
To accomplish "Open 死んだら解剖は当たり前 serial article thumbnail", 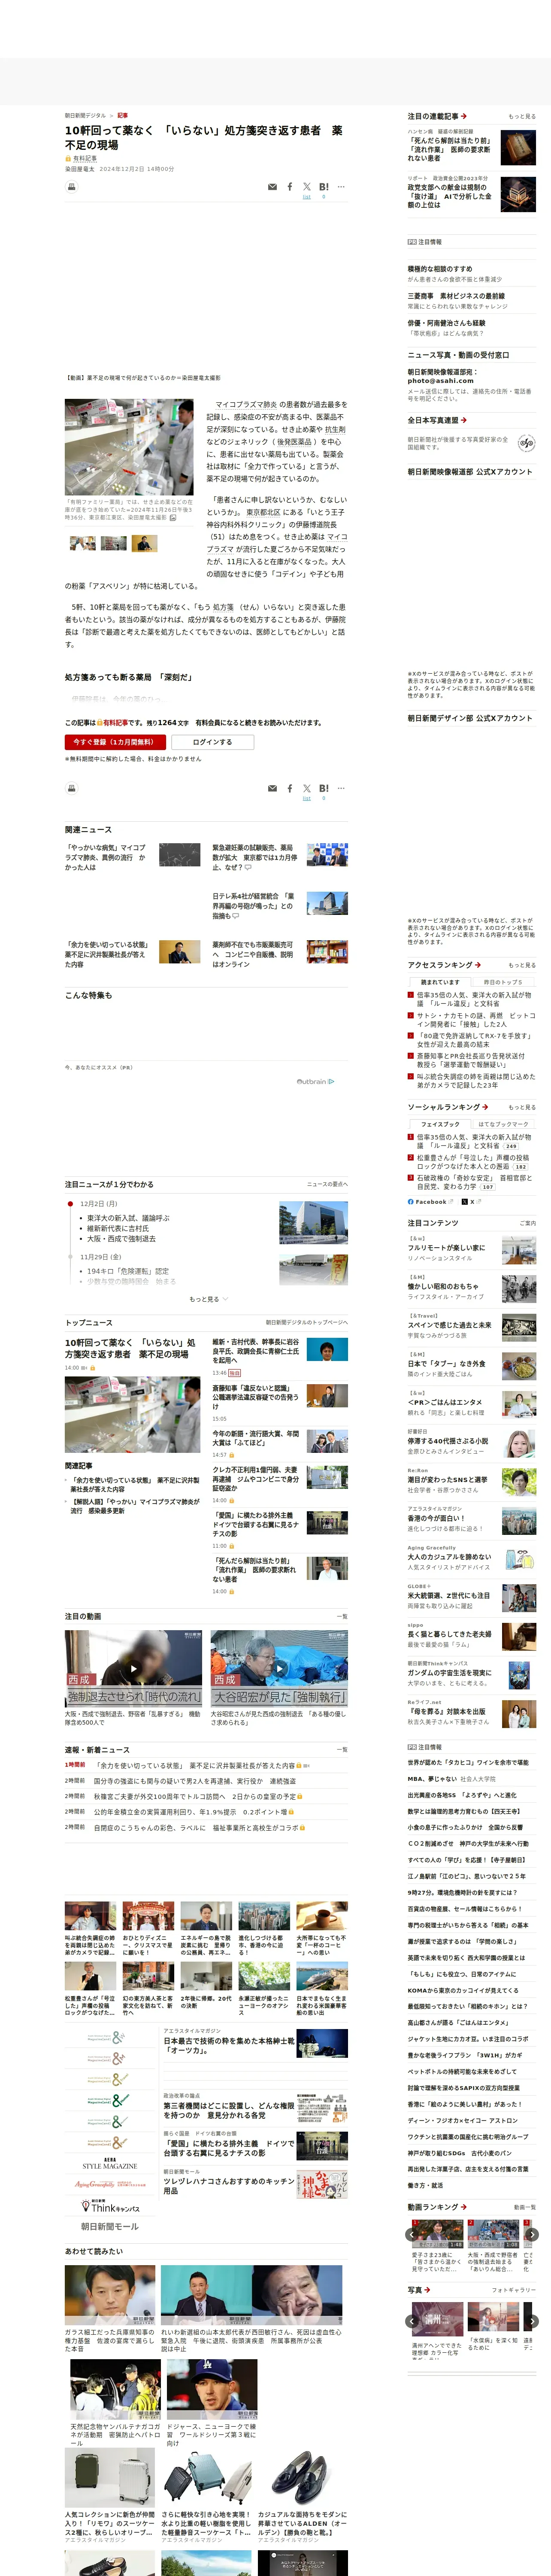I will point(518,148).
